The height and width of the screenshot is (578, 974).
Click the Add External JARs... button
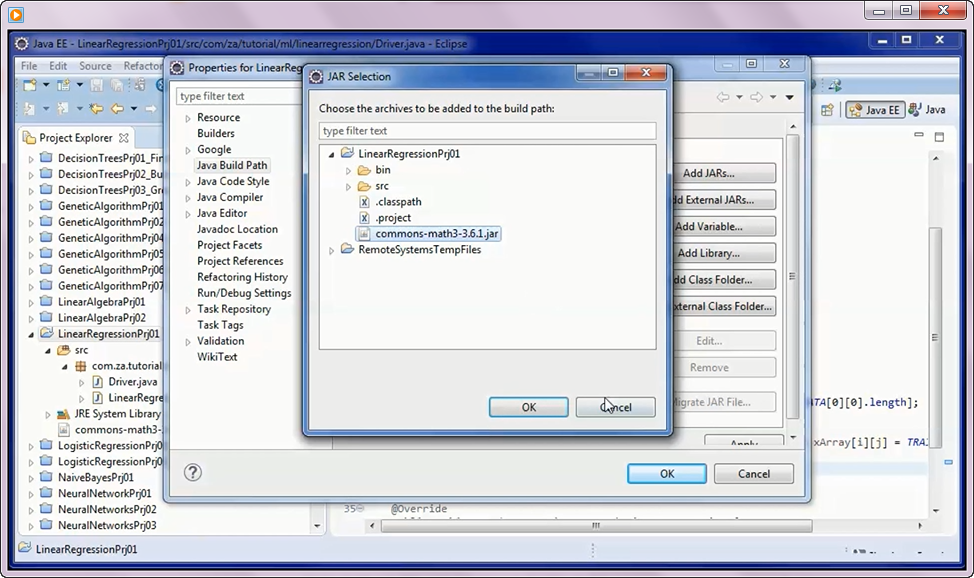(724, 200)
